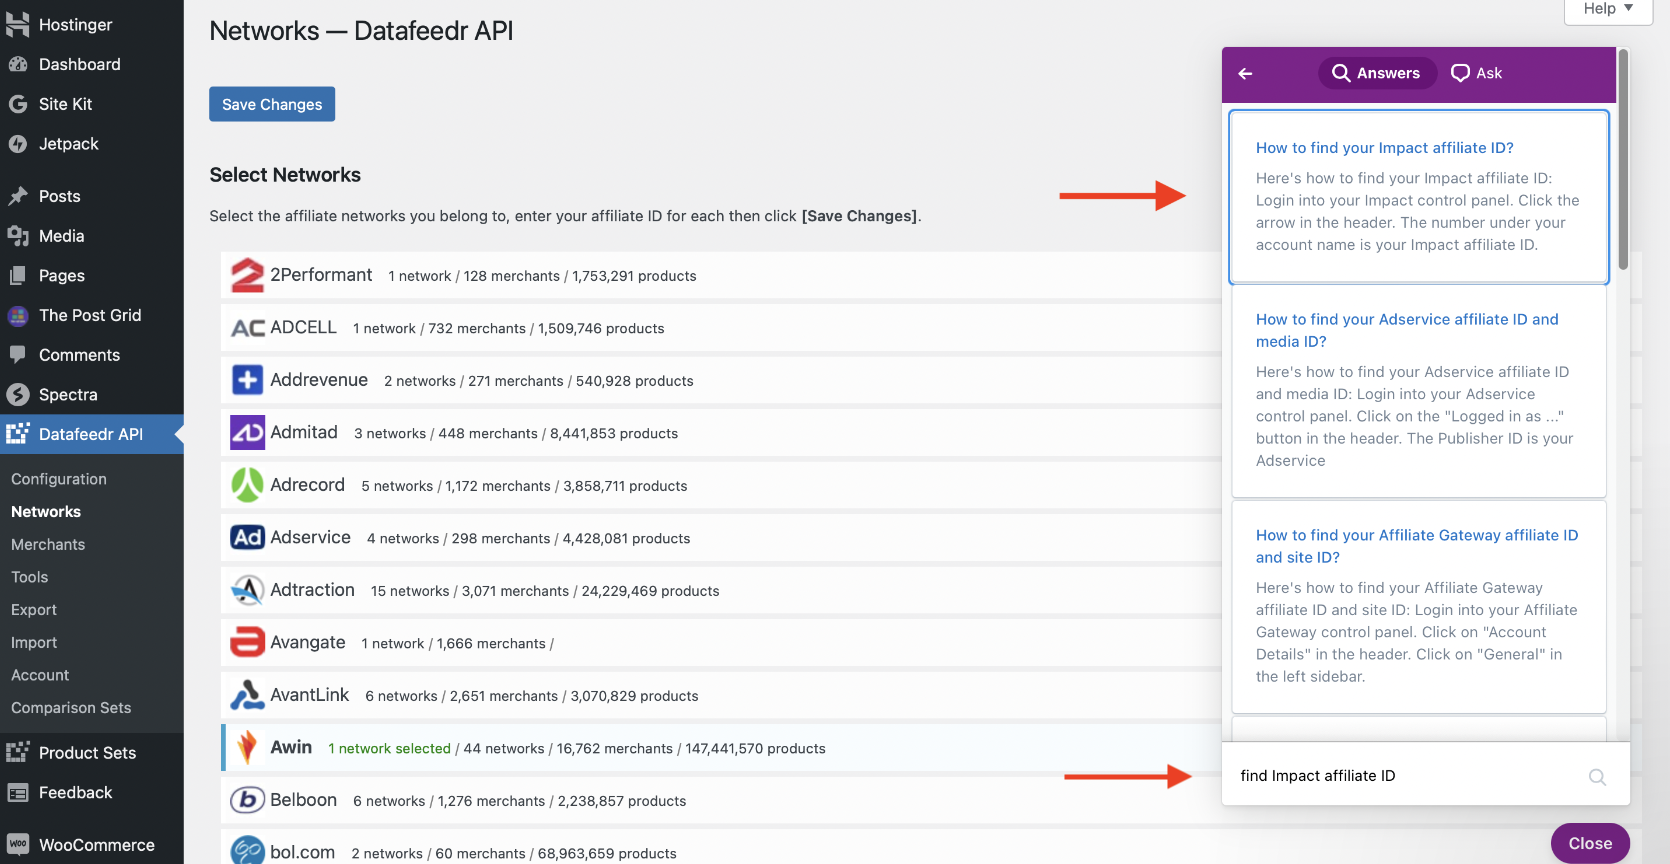Click the Comments bubble icon

[18, 354]
